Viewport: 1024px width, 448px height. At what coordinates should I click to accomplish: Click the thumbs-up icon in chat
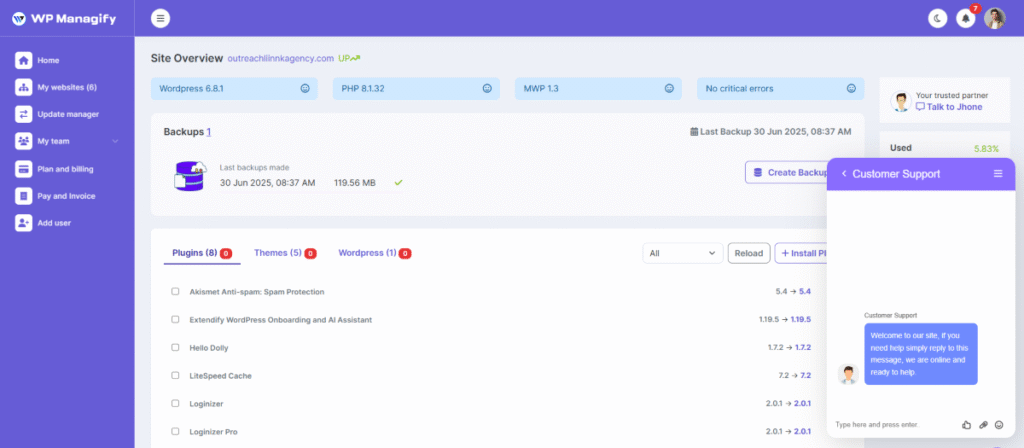(967, 424)
